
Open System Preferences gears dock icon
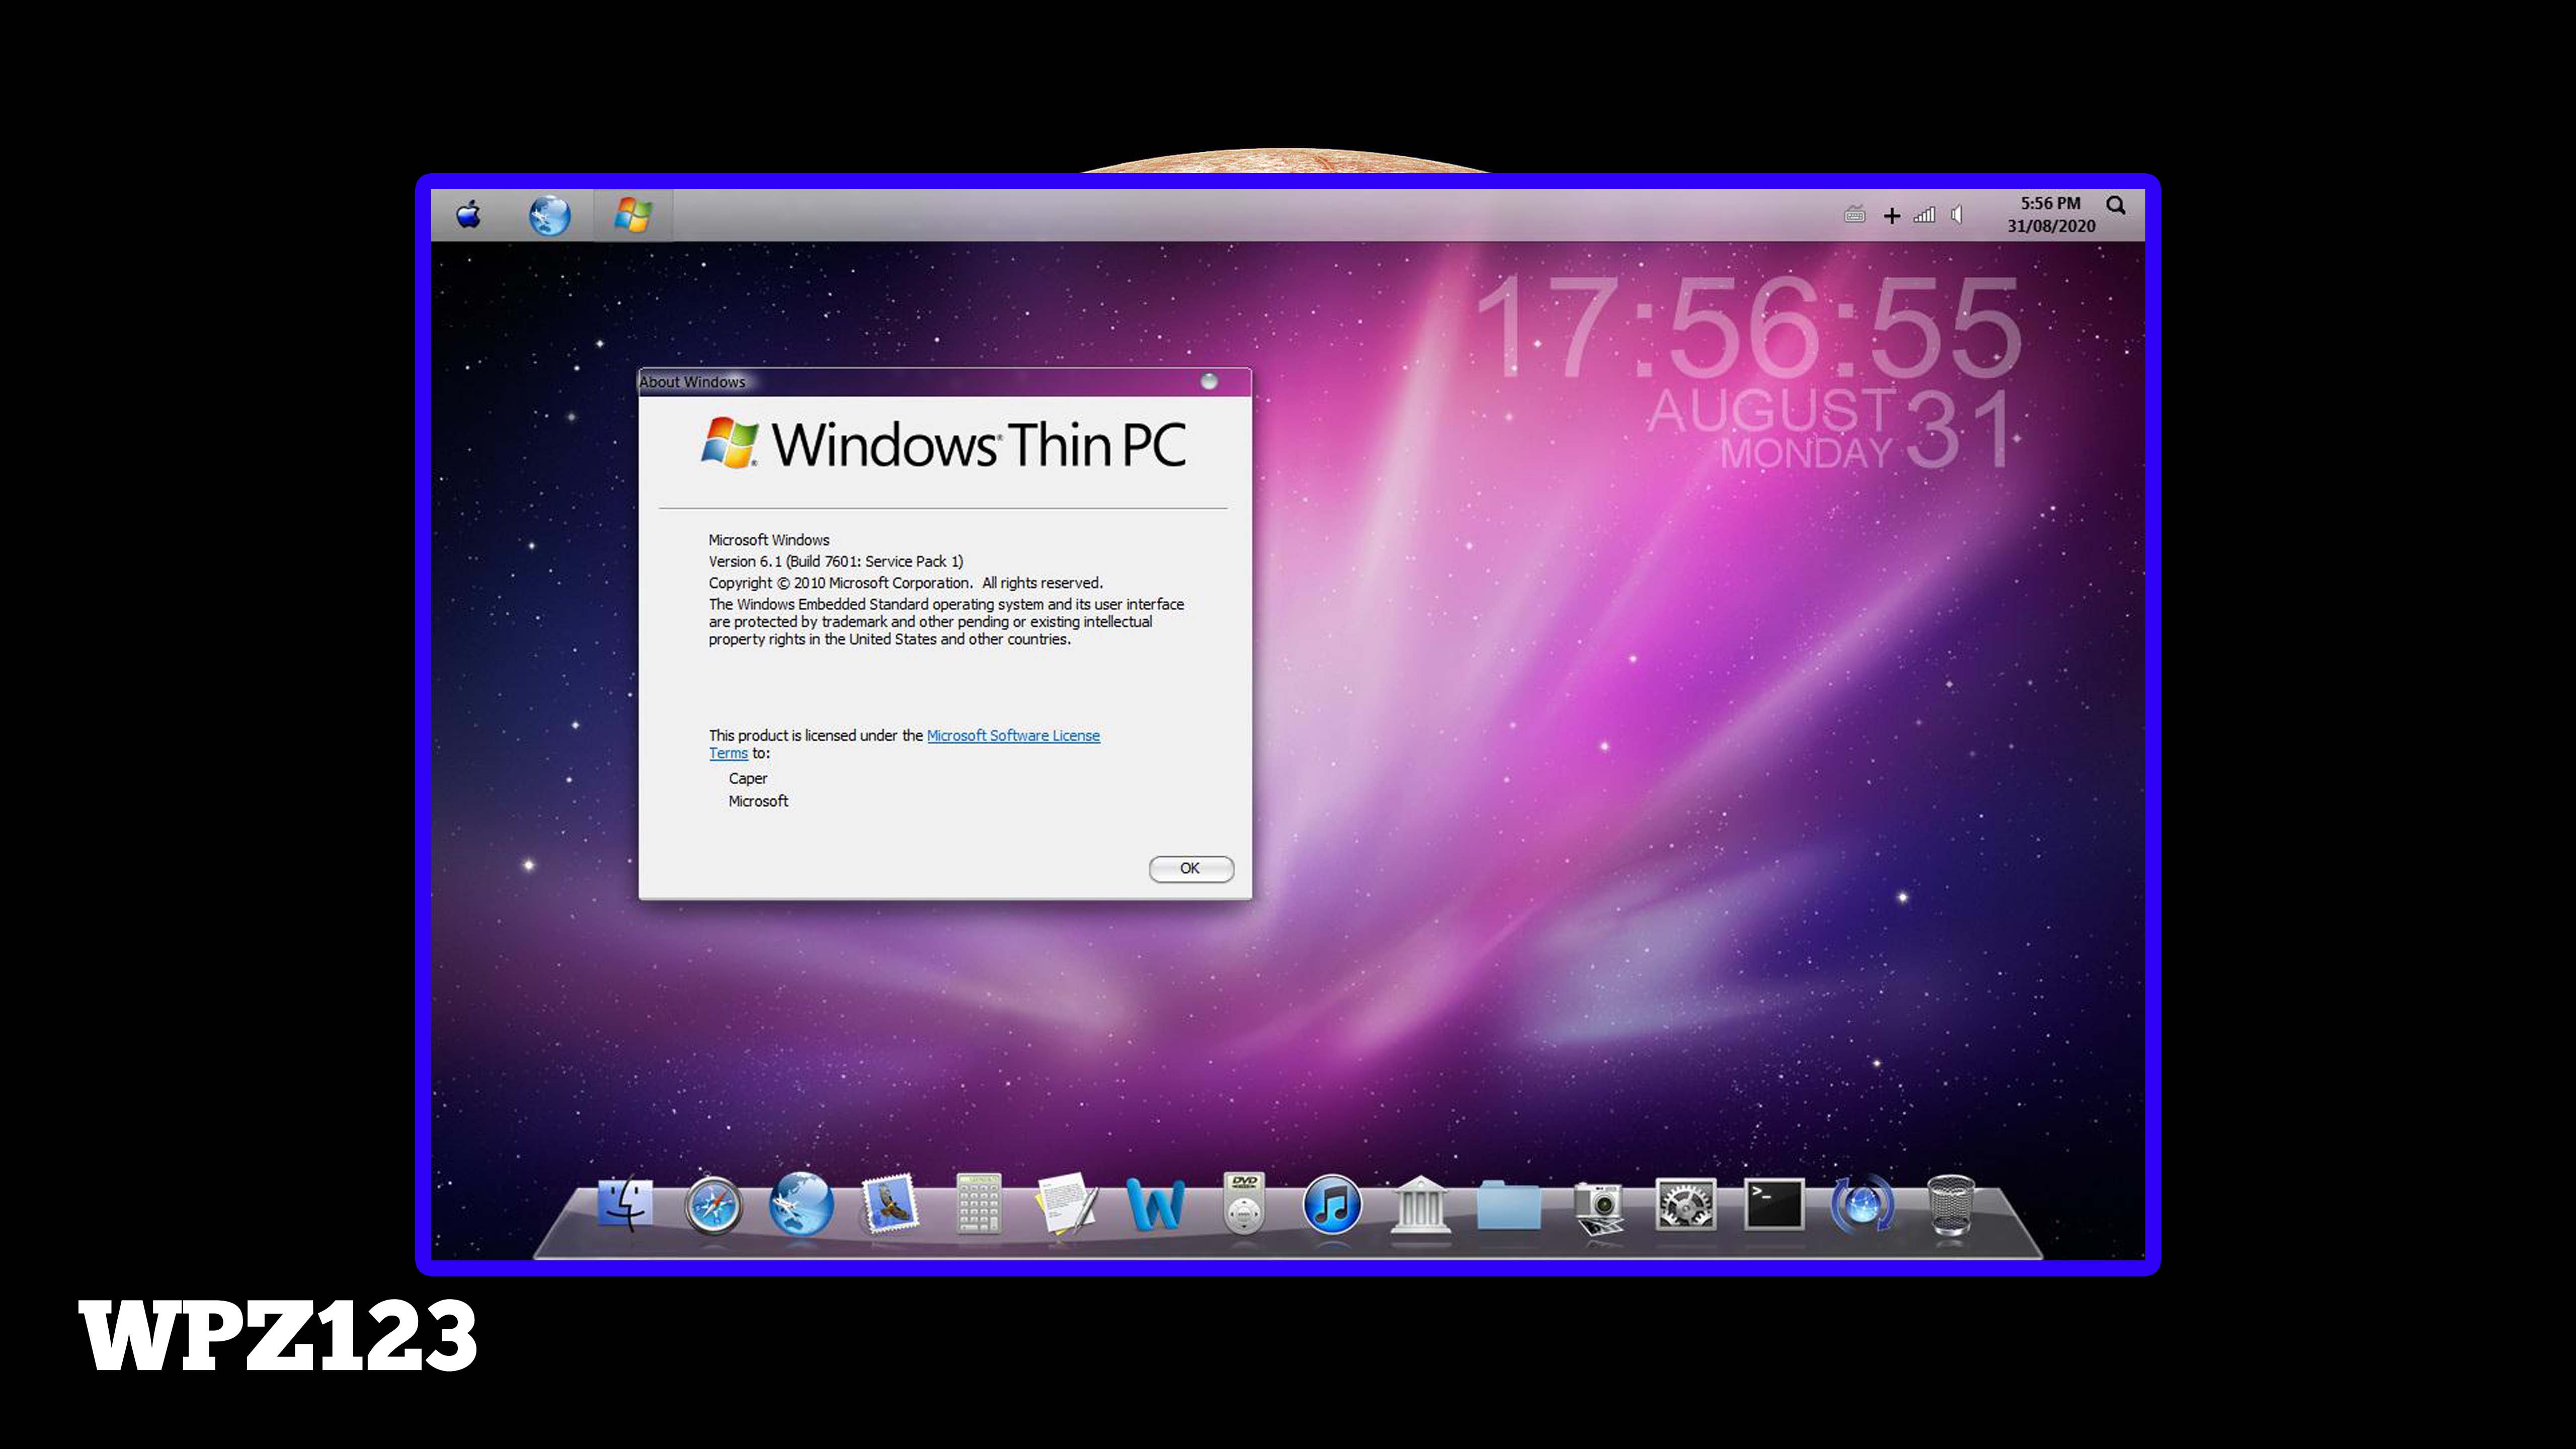pyautogui.click(x=1685, y=1204)
